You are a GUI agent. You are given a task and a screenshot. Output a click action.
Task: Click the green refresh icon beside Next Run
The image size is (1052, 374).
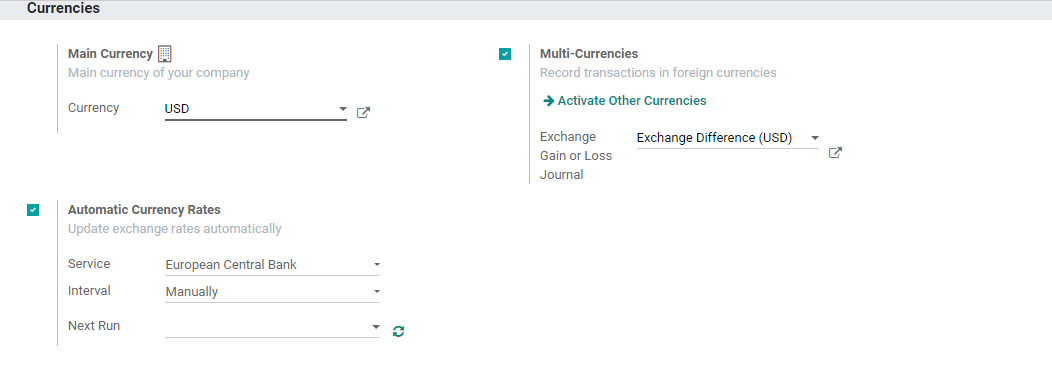[399, 330]
